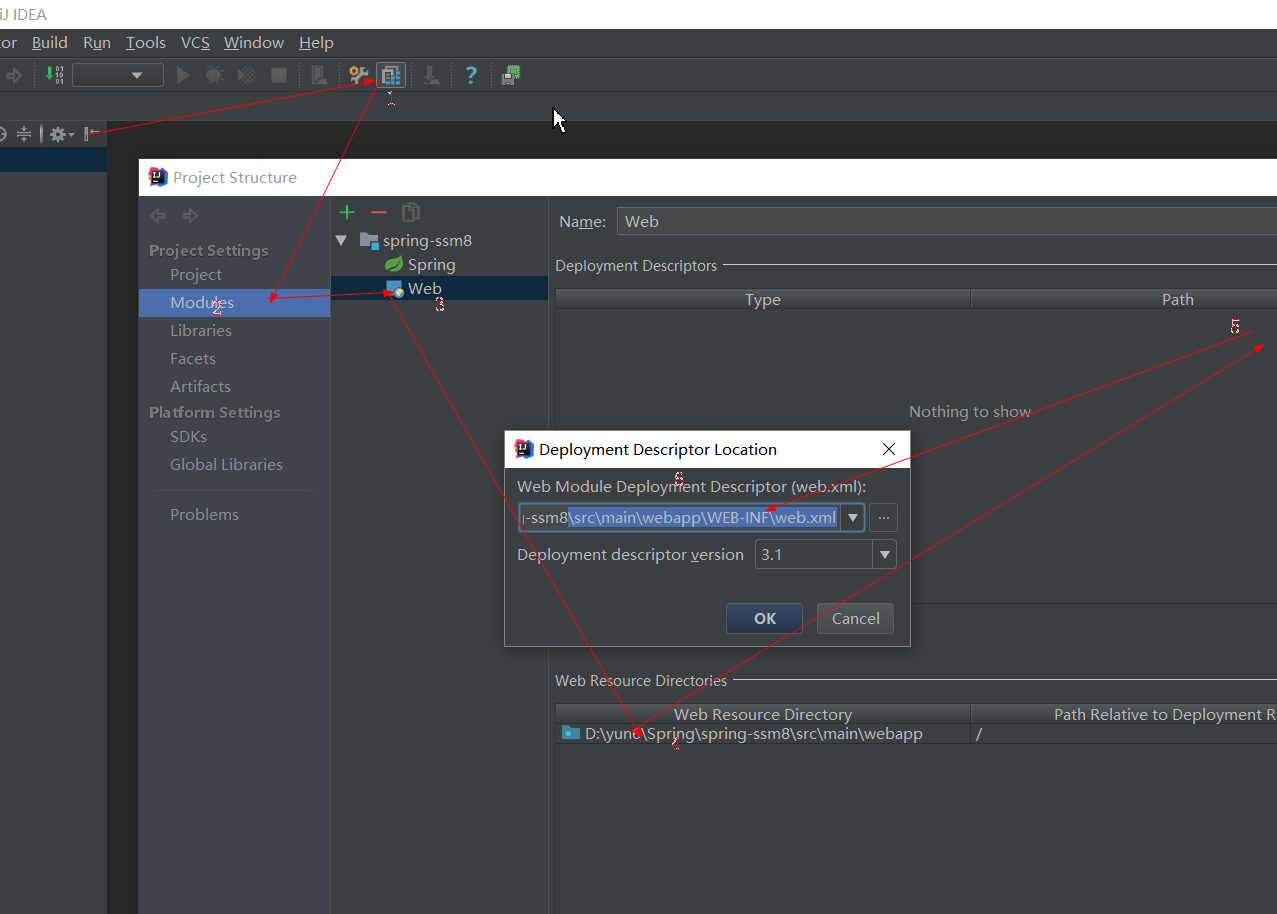Image resolution: width=1277 pixels, height=914 pixels.
Task: Click OK in Deployment Descriptor Location dialog
Action: click(x=764, y=618)
